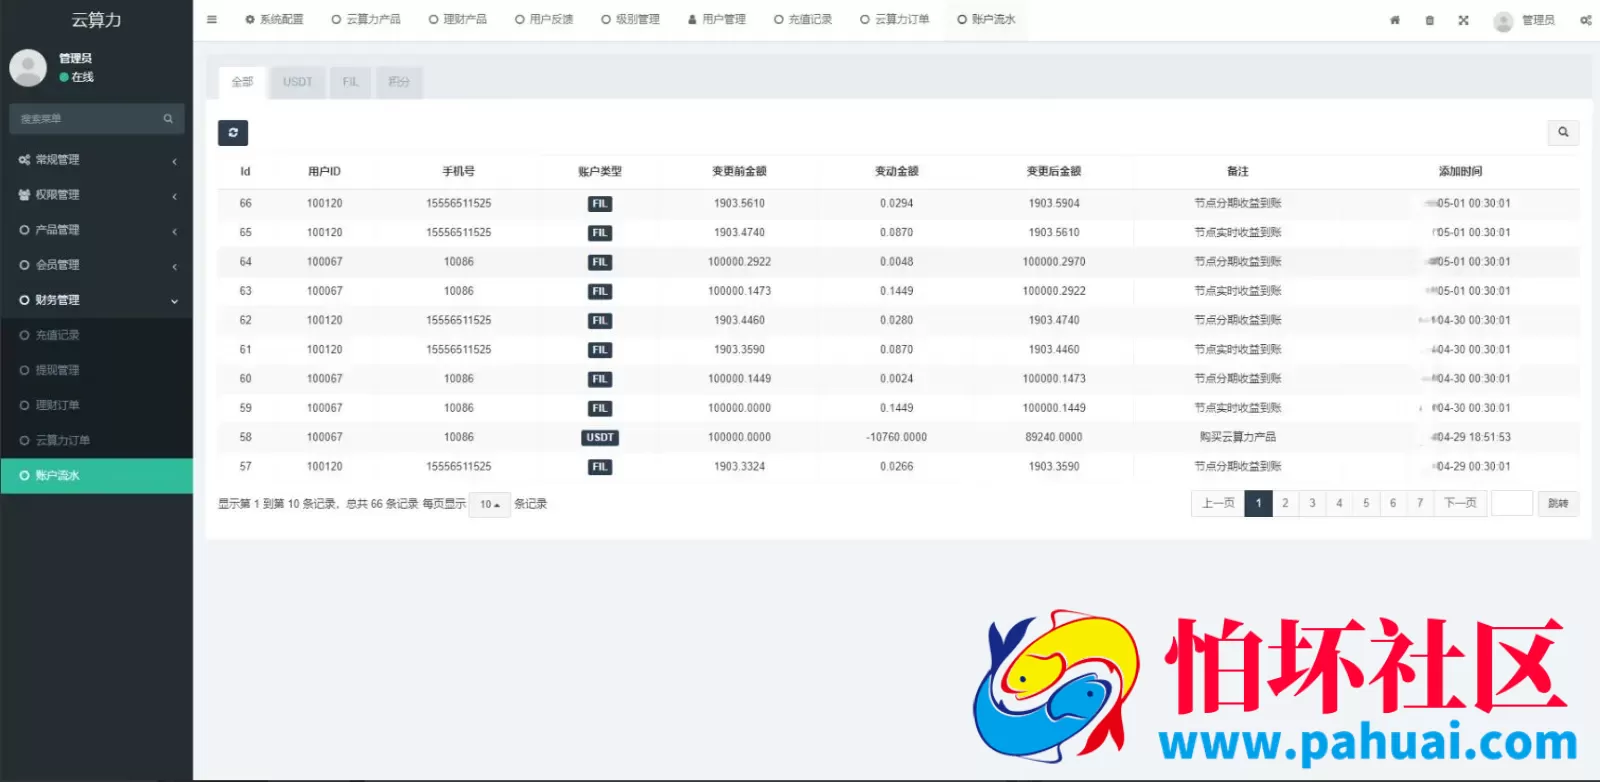This screenshot has width=1600, height=782.
Task: Open 用户管理 top tab
Action: 717,20
